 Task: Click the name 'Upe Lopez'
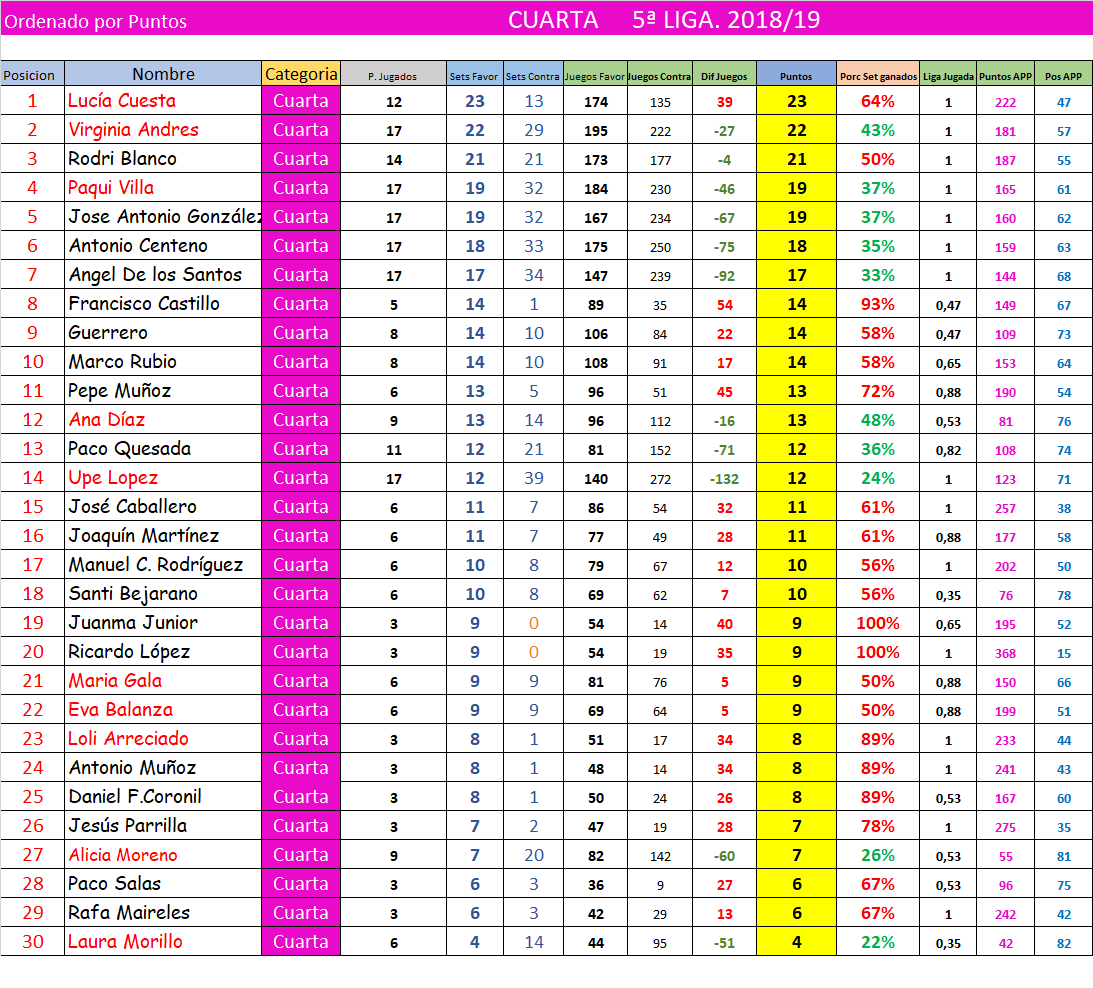click(113, 478)
